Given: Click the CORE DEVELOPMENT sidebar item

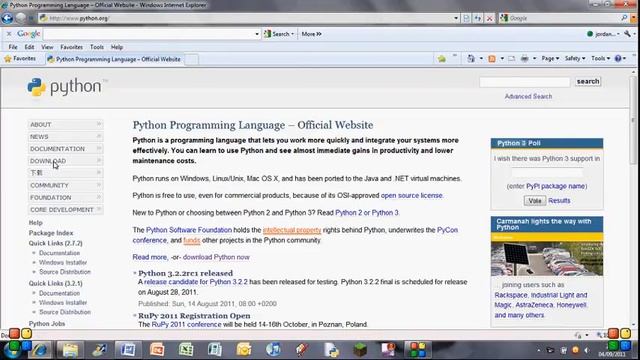Looking at the screenshot, I should click(x=65, y=209).
